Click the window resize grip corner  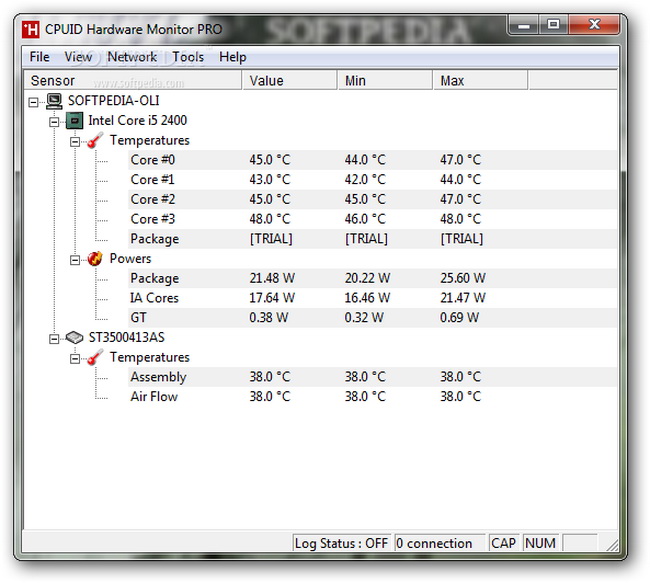pos(612,545)
